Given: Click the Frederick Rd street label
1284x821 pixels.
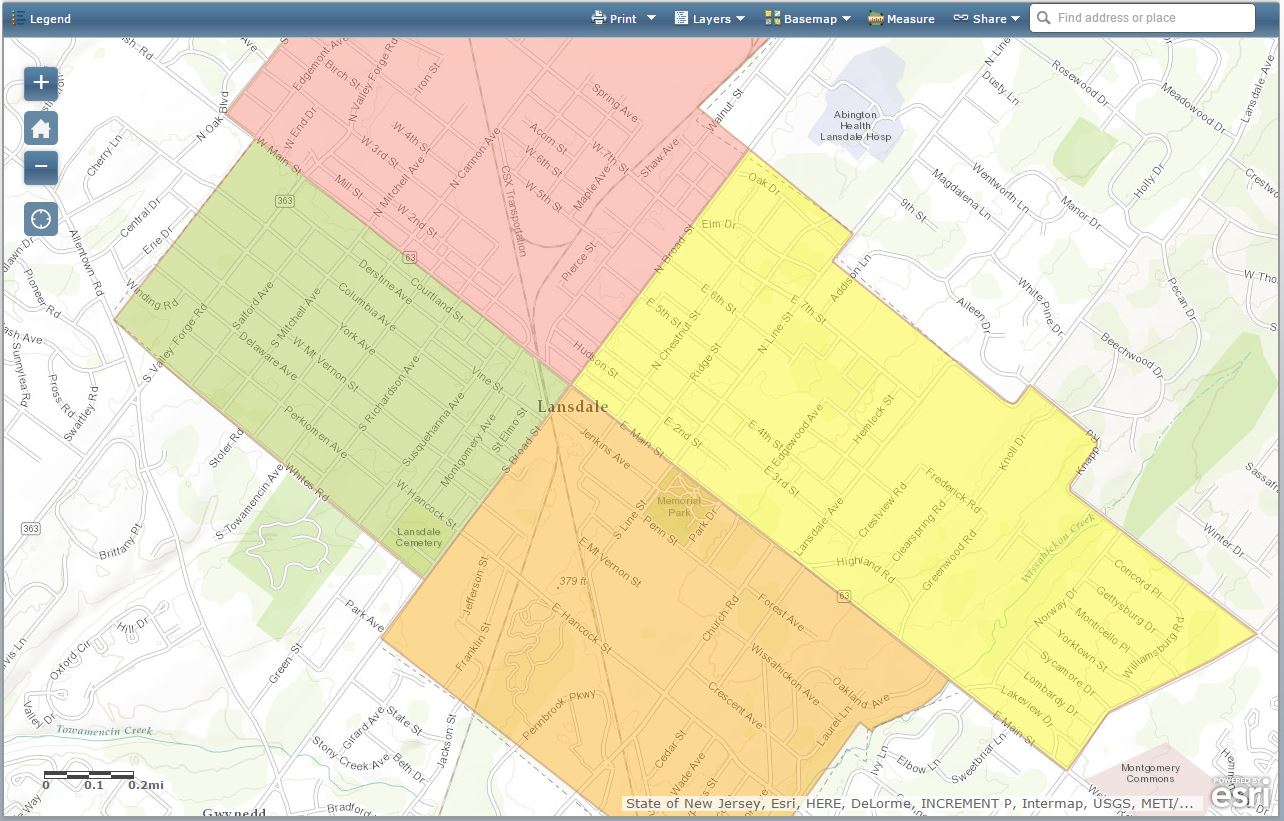Looking at the screenshot, I should pos(953,491).
